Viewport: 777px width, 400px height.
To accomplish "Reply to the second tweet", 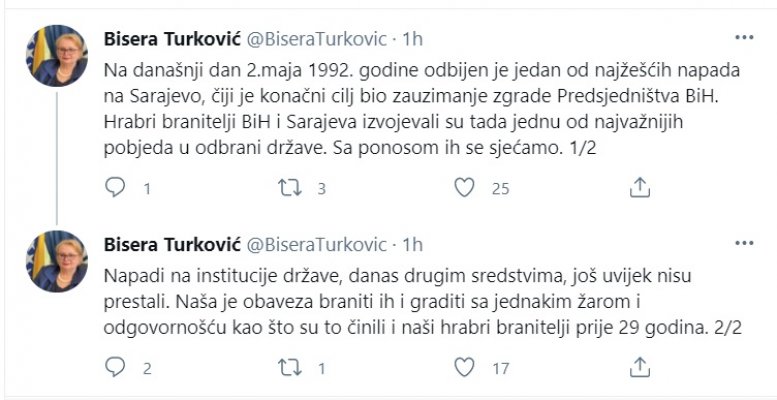I will (x=116, y=368).
